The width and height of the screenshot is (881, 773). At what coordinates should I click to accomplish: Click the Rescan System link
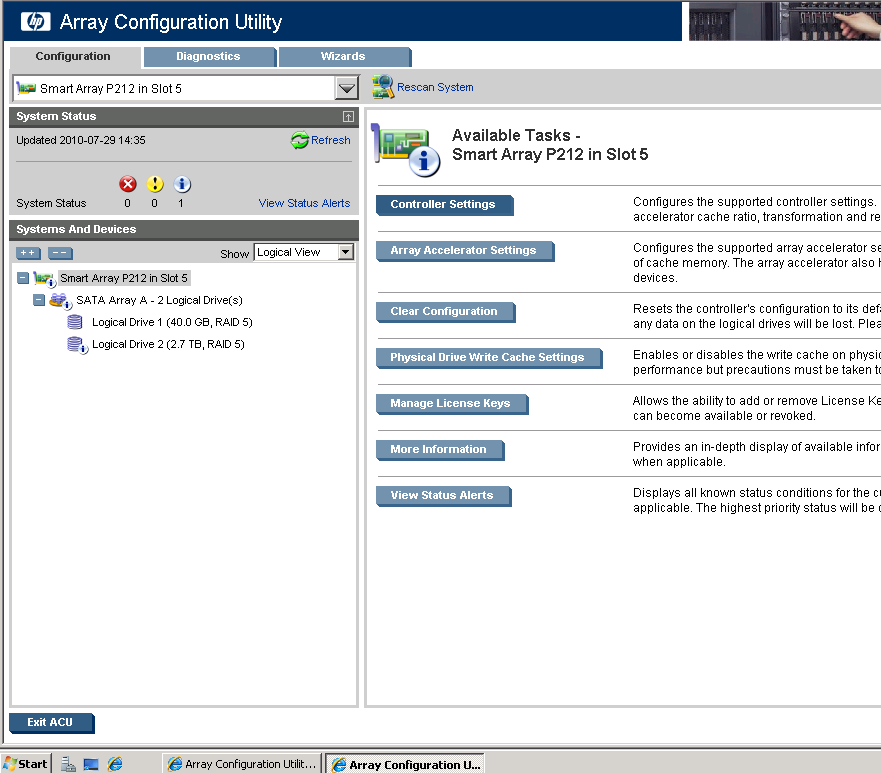pos(435,87)
